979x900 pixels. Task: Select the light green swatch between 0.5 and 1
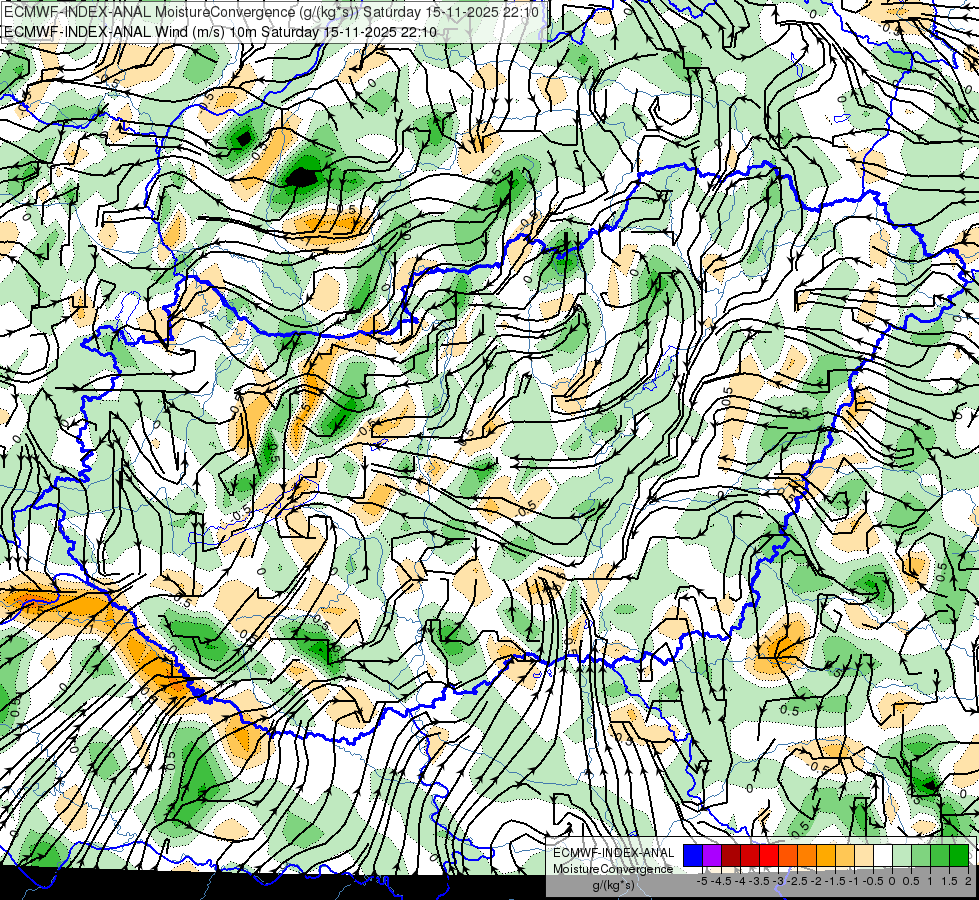[921, 855]
